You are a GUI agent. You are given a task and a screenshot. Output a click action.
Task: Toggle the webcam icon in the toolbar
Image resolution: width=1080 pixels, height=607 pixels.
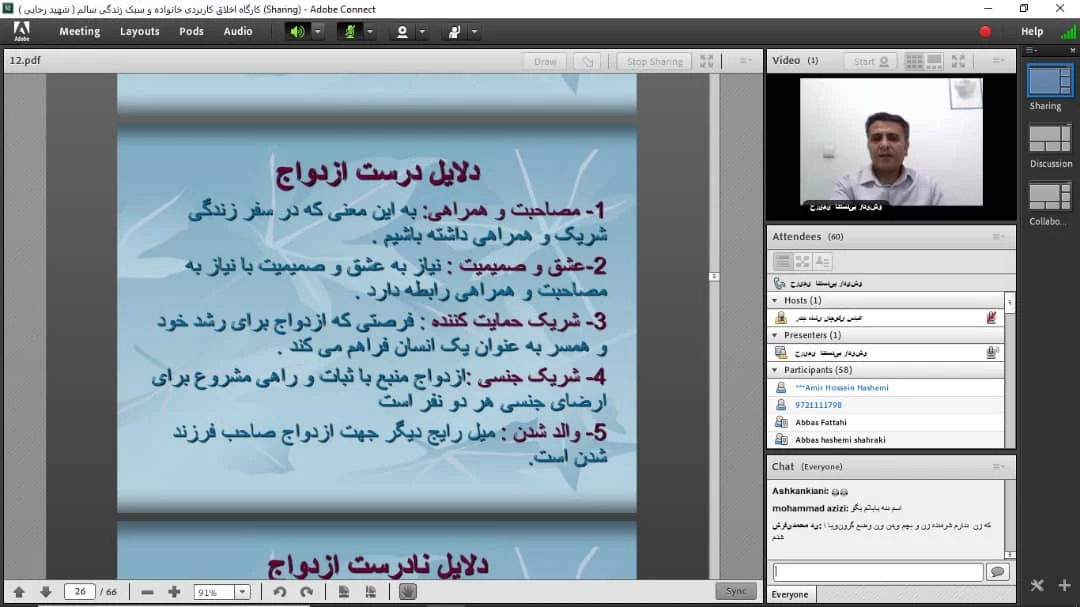pos(402,31)
